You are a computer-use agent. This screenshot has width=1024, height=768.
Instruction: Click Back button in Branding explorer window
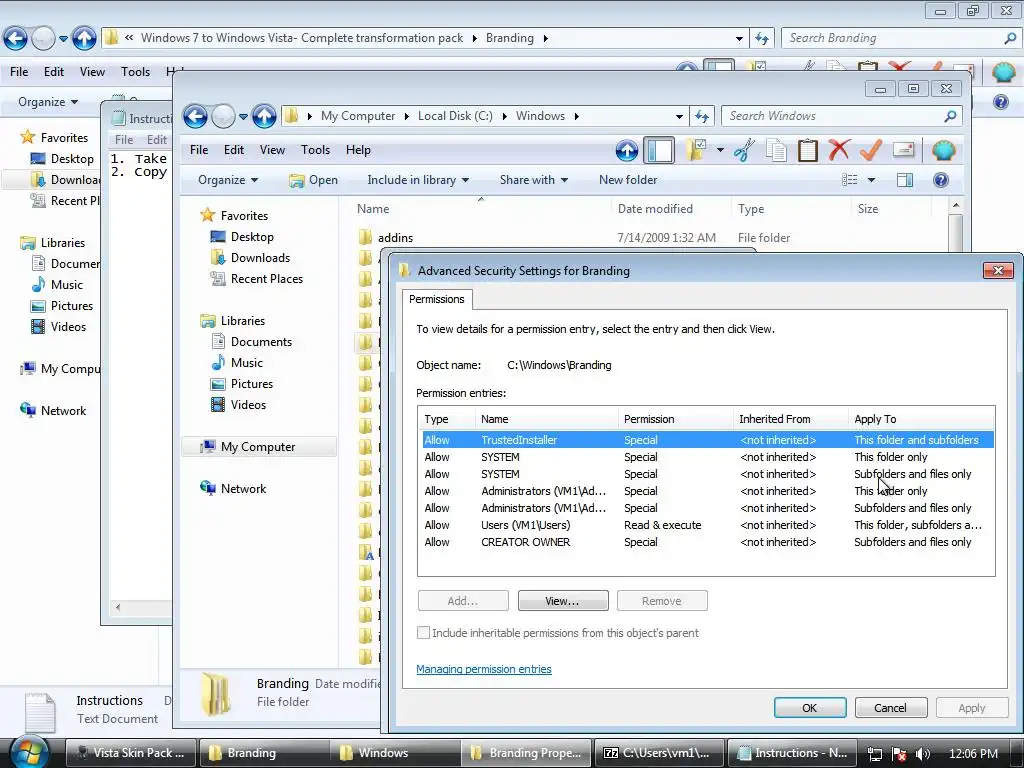[15, 39]
